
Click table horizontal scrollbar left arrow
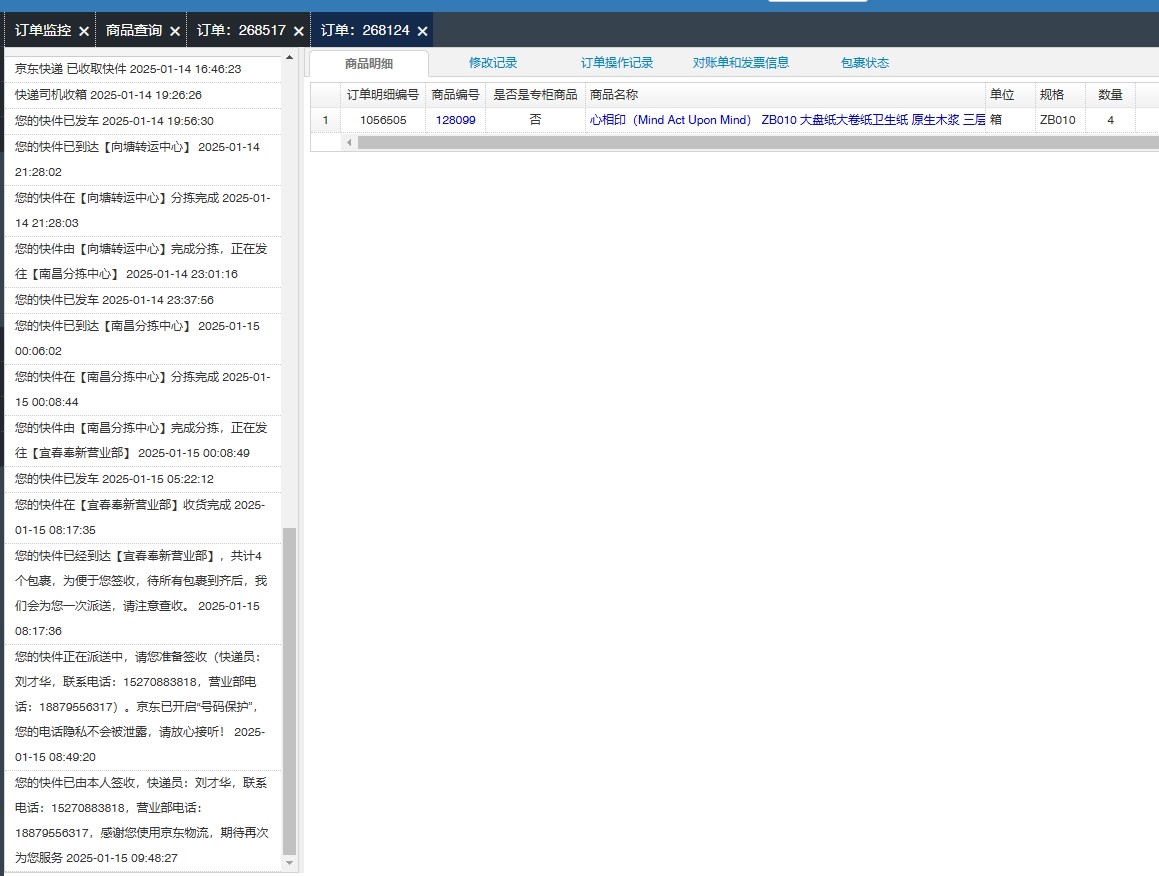[349, 143]
